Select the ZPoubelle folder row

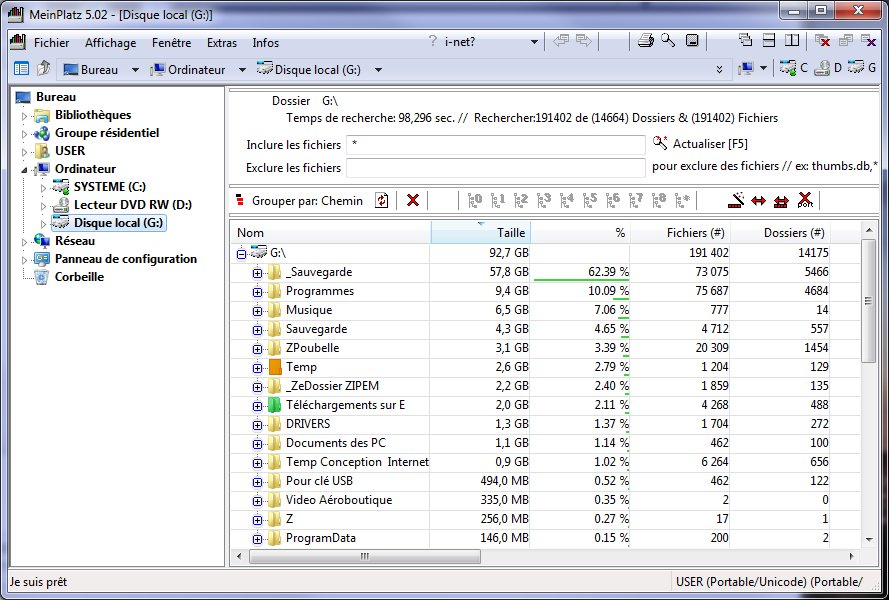(x=547, y=348)
